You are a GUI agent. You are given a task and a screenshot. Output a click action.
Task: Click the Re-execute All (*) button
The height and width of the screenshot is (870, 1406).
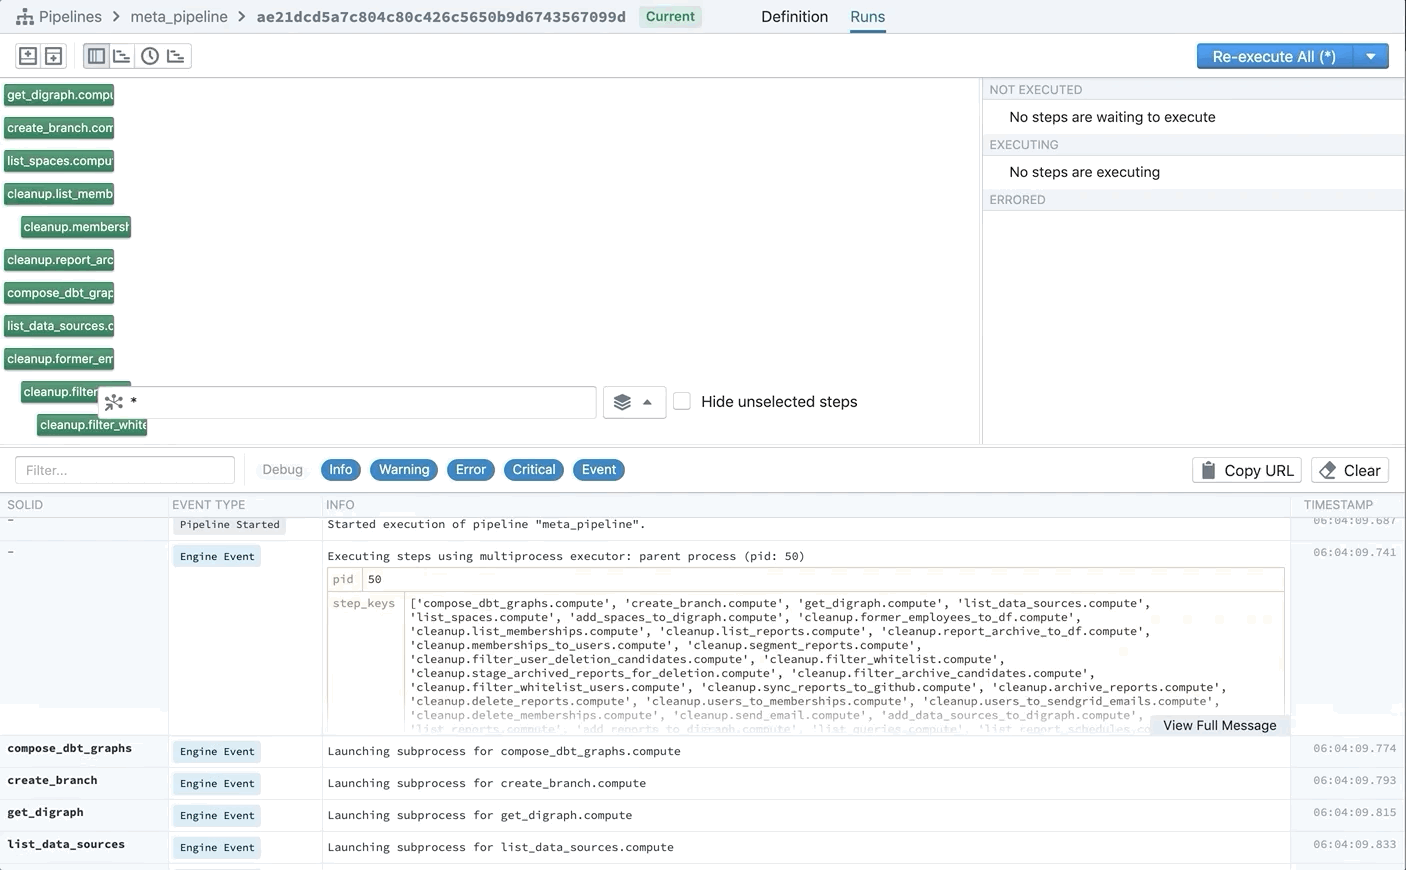1274,57
